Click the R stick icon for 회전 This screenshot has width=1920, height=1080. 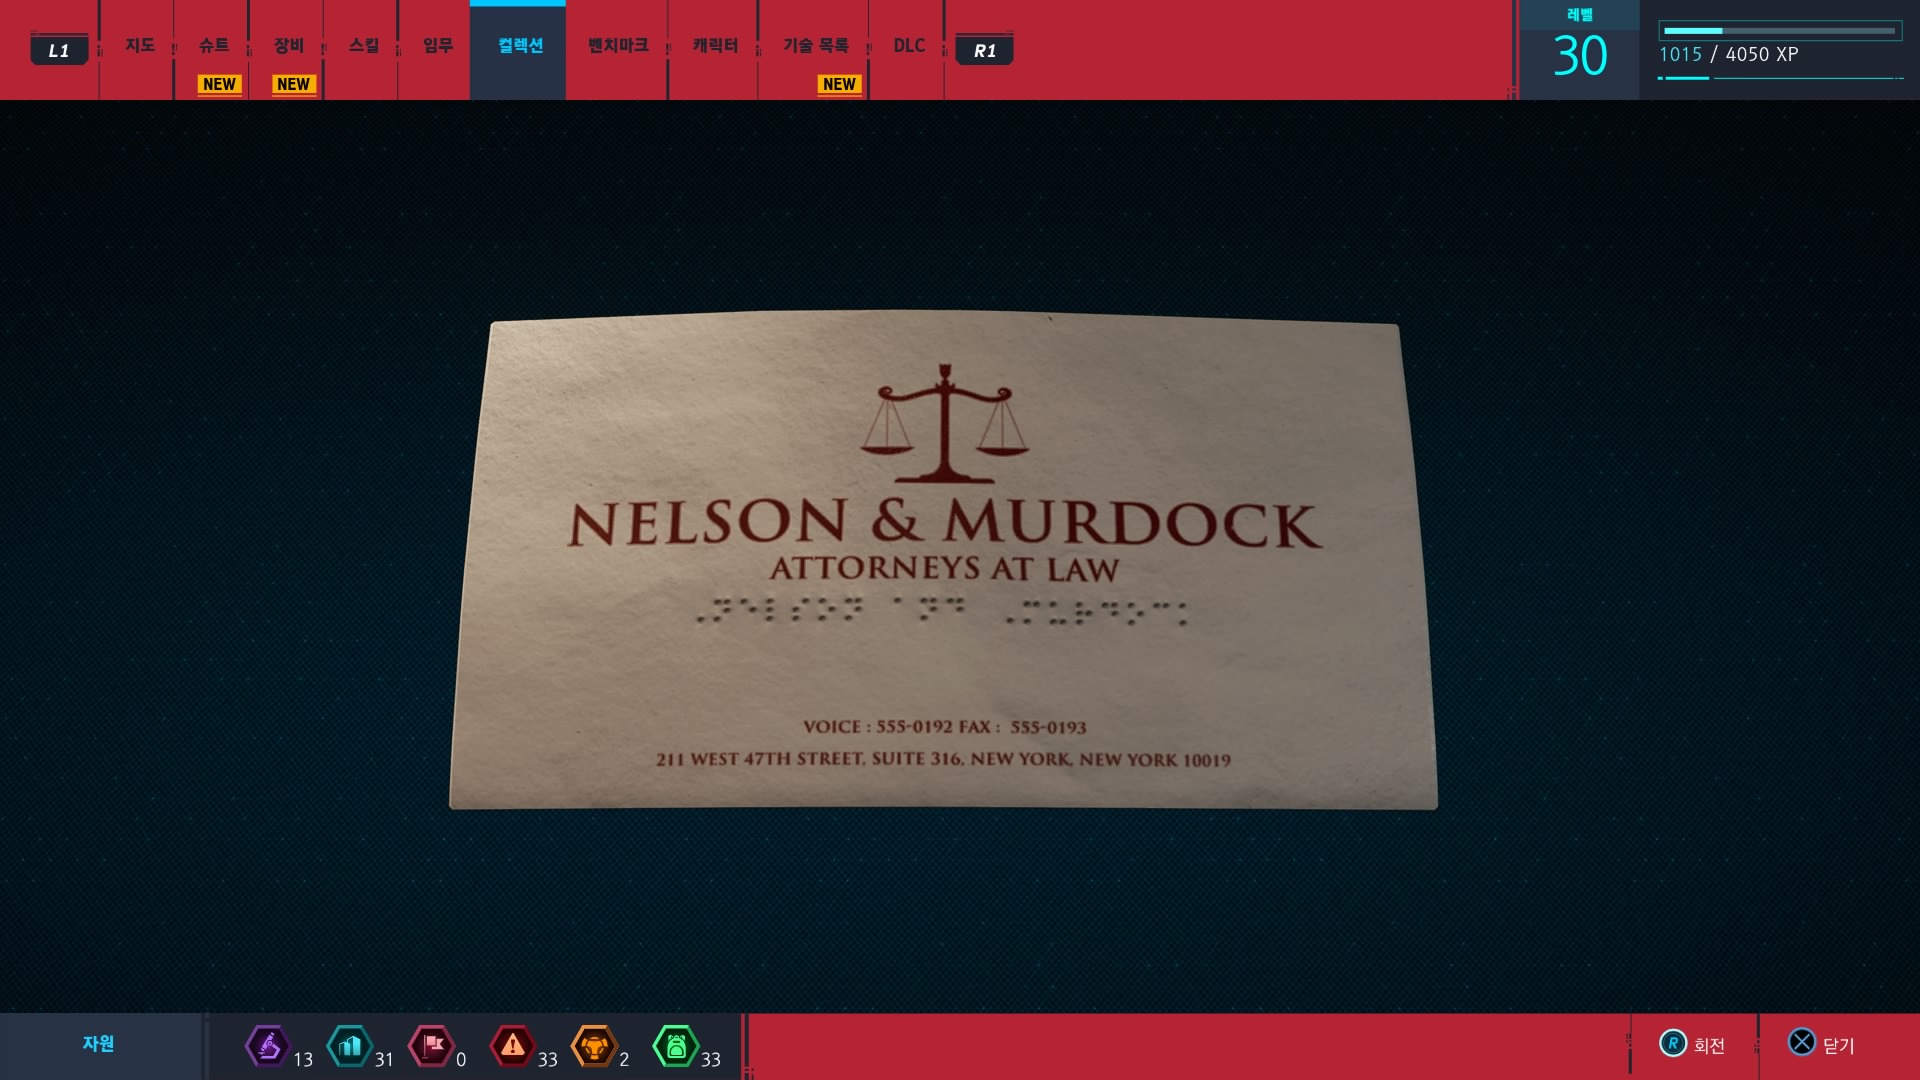coord(1673,1043)
